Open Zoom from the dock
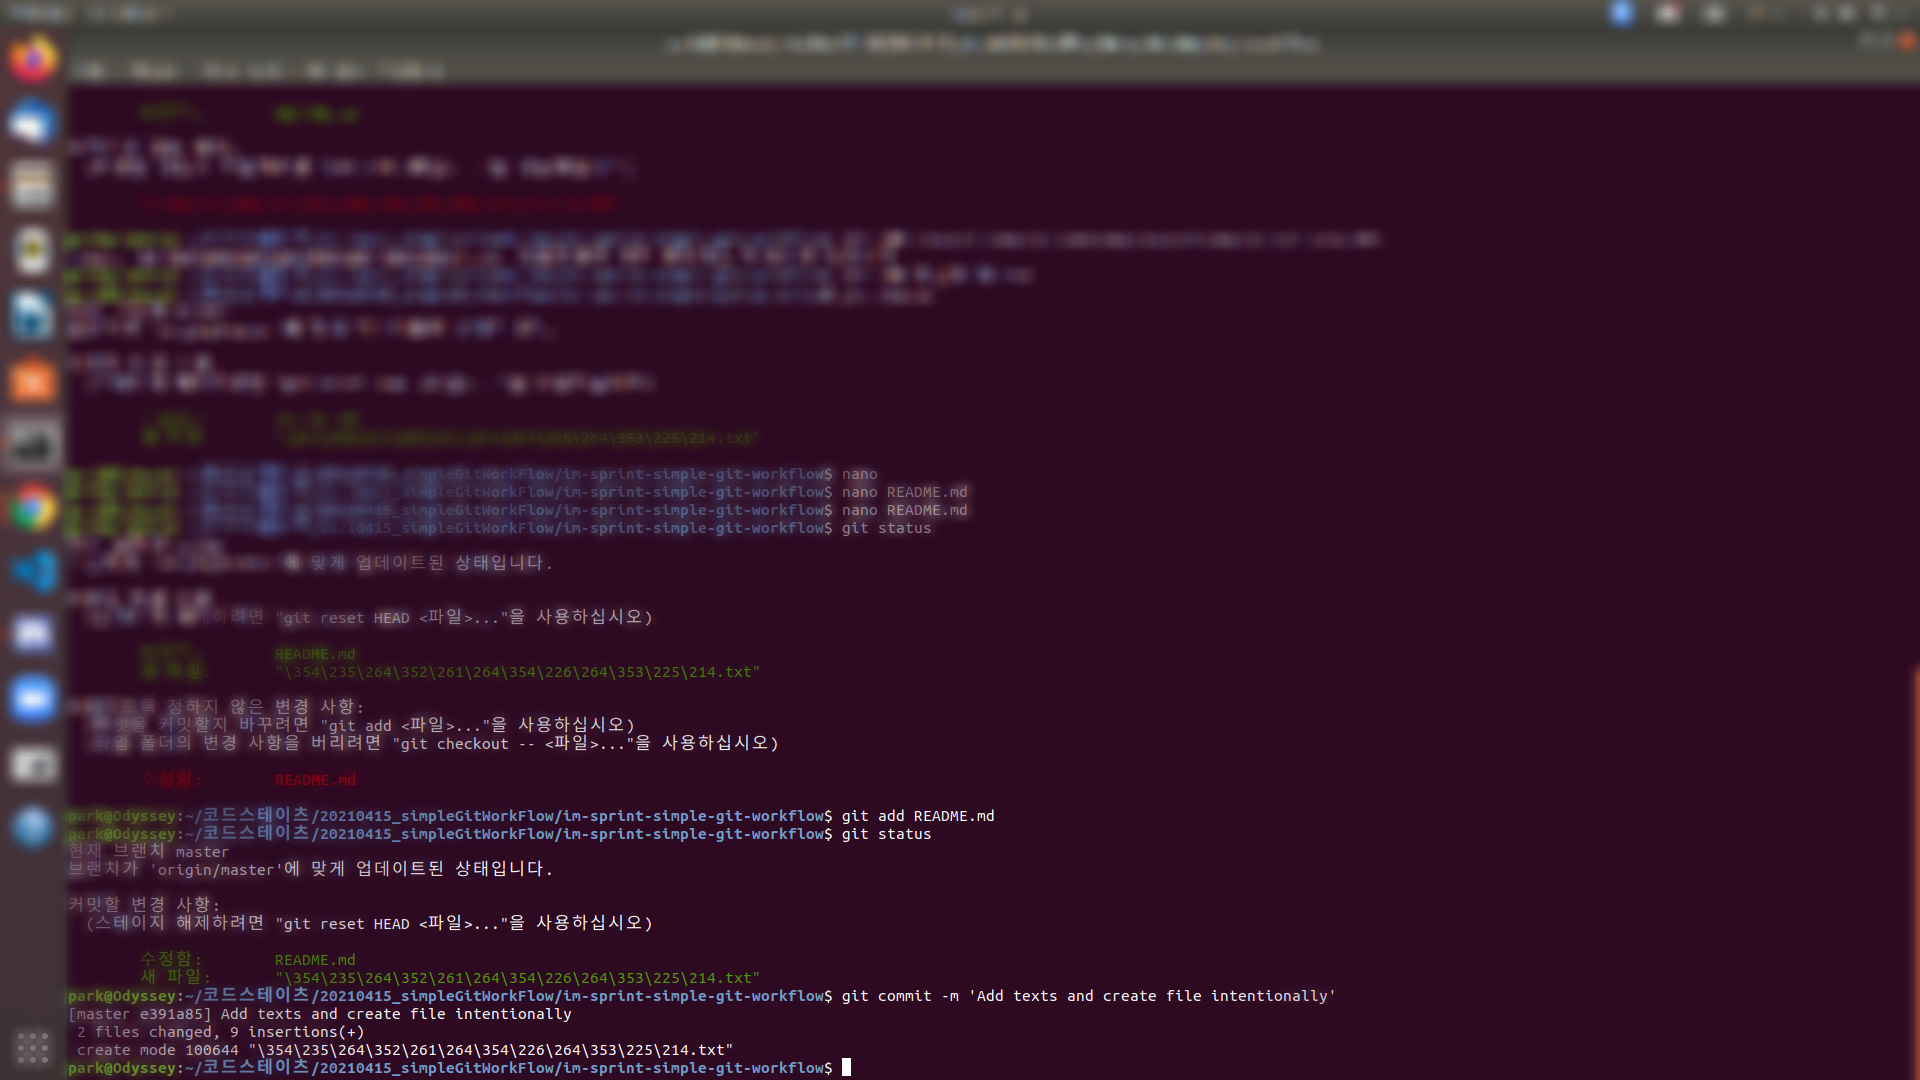The height and width of the screenshot is (1080, 1920). click(x=32, y=699)
